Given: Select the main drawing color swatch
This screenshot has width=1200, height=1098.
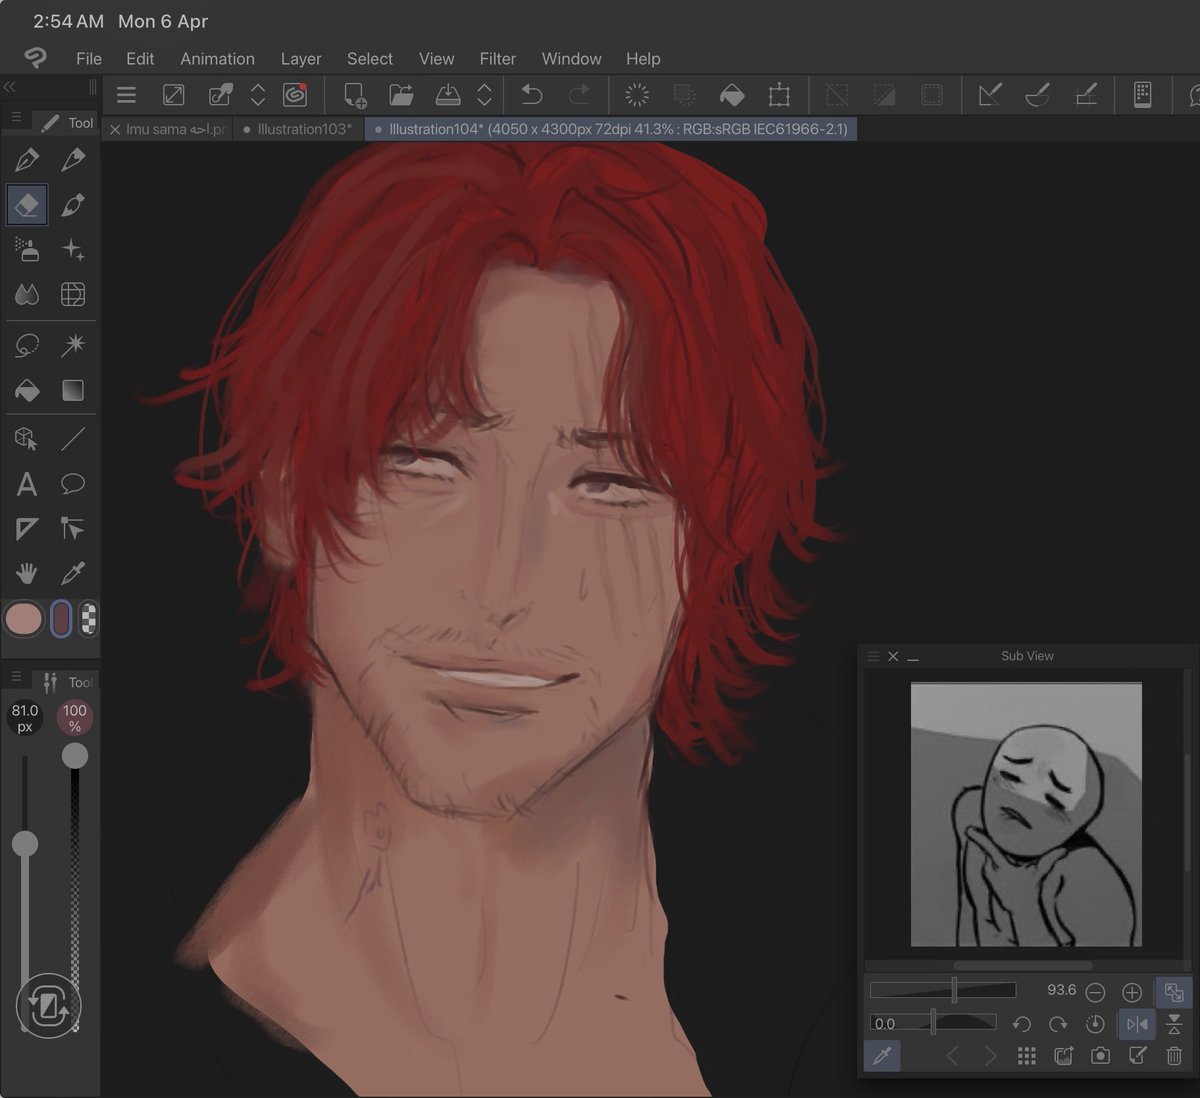Looking at the screenshot, I should pos(24,620).
